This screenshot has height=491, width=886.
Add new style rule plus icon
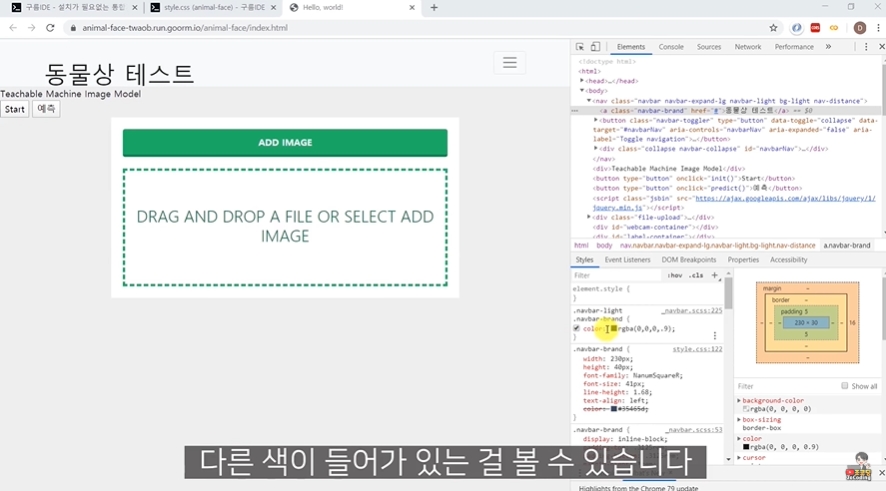coord(714,275)
